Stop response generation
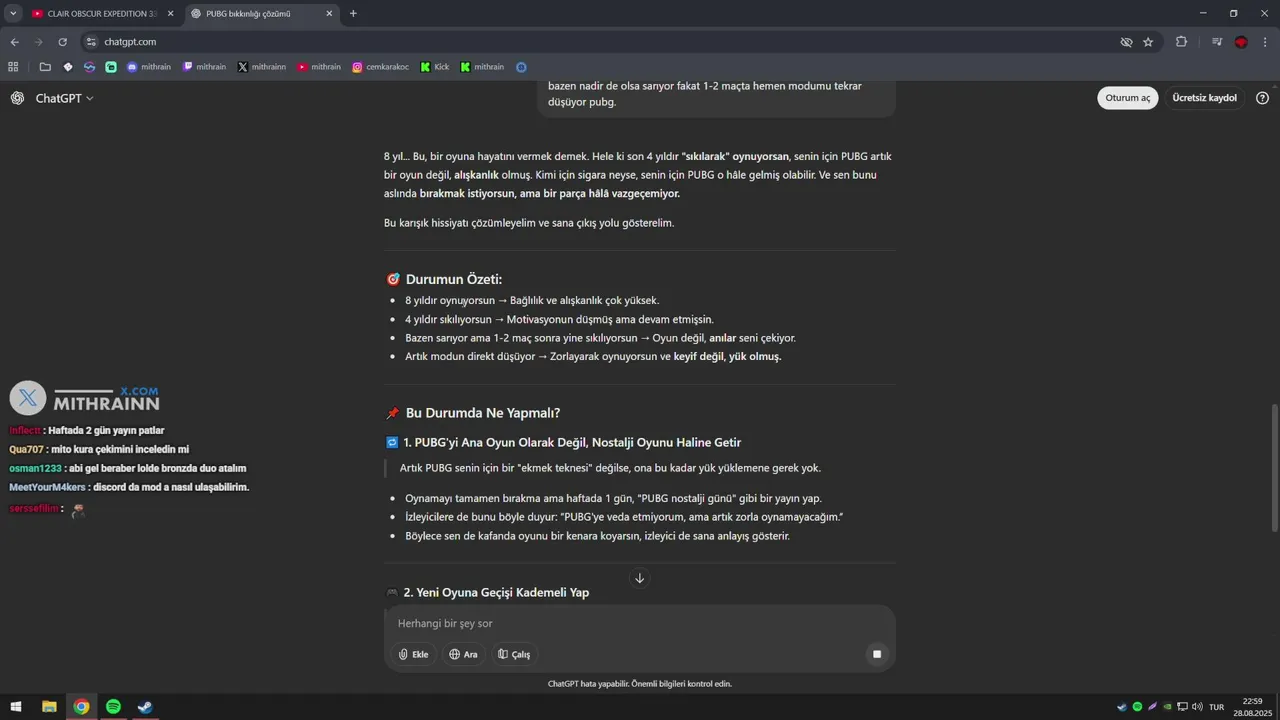This screenshot has height=720, width=1280. point(877,654)
